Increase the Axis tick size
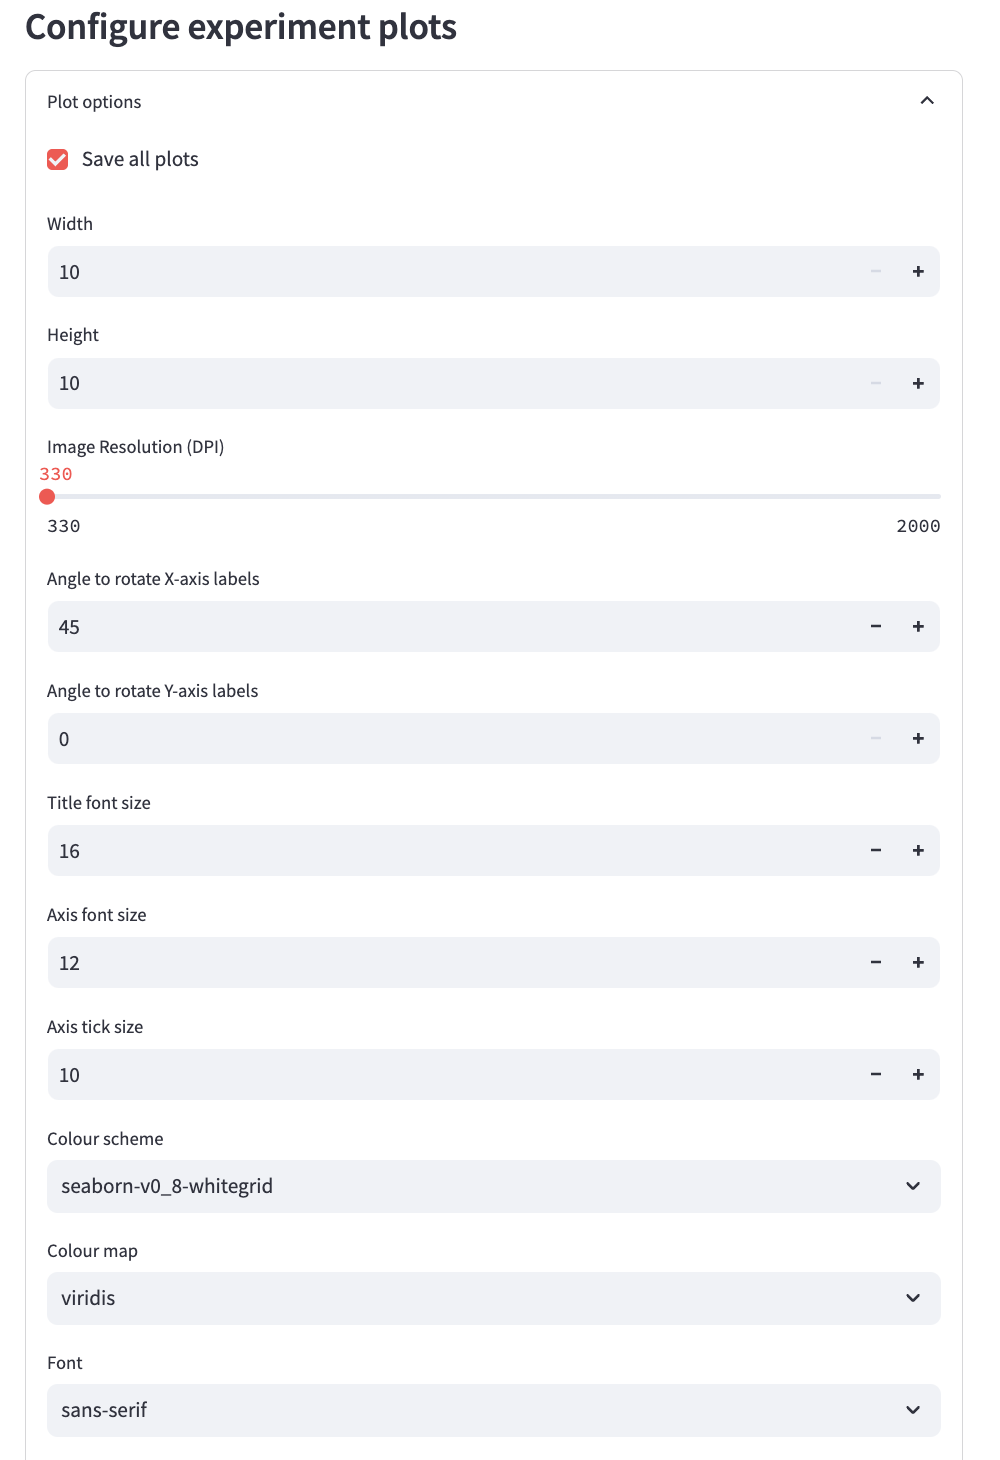The width and height of the screenshot is (1000, 1460). (x=918, y=1075)
